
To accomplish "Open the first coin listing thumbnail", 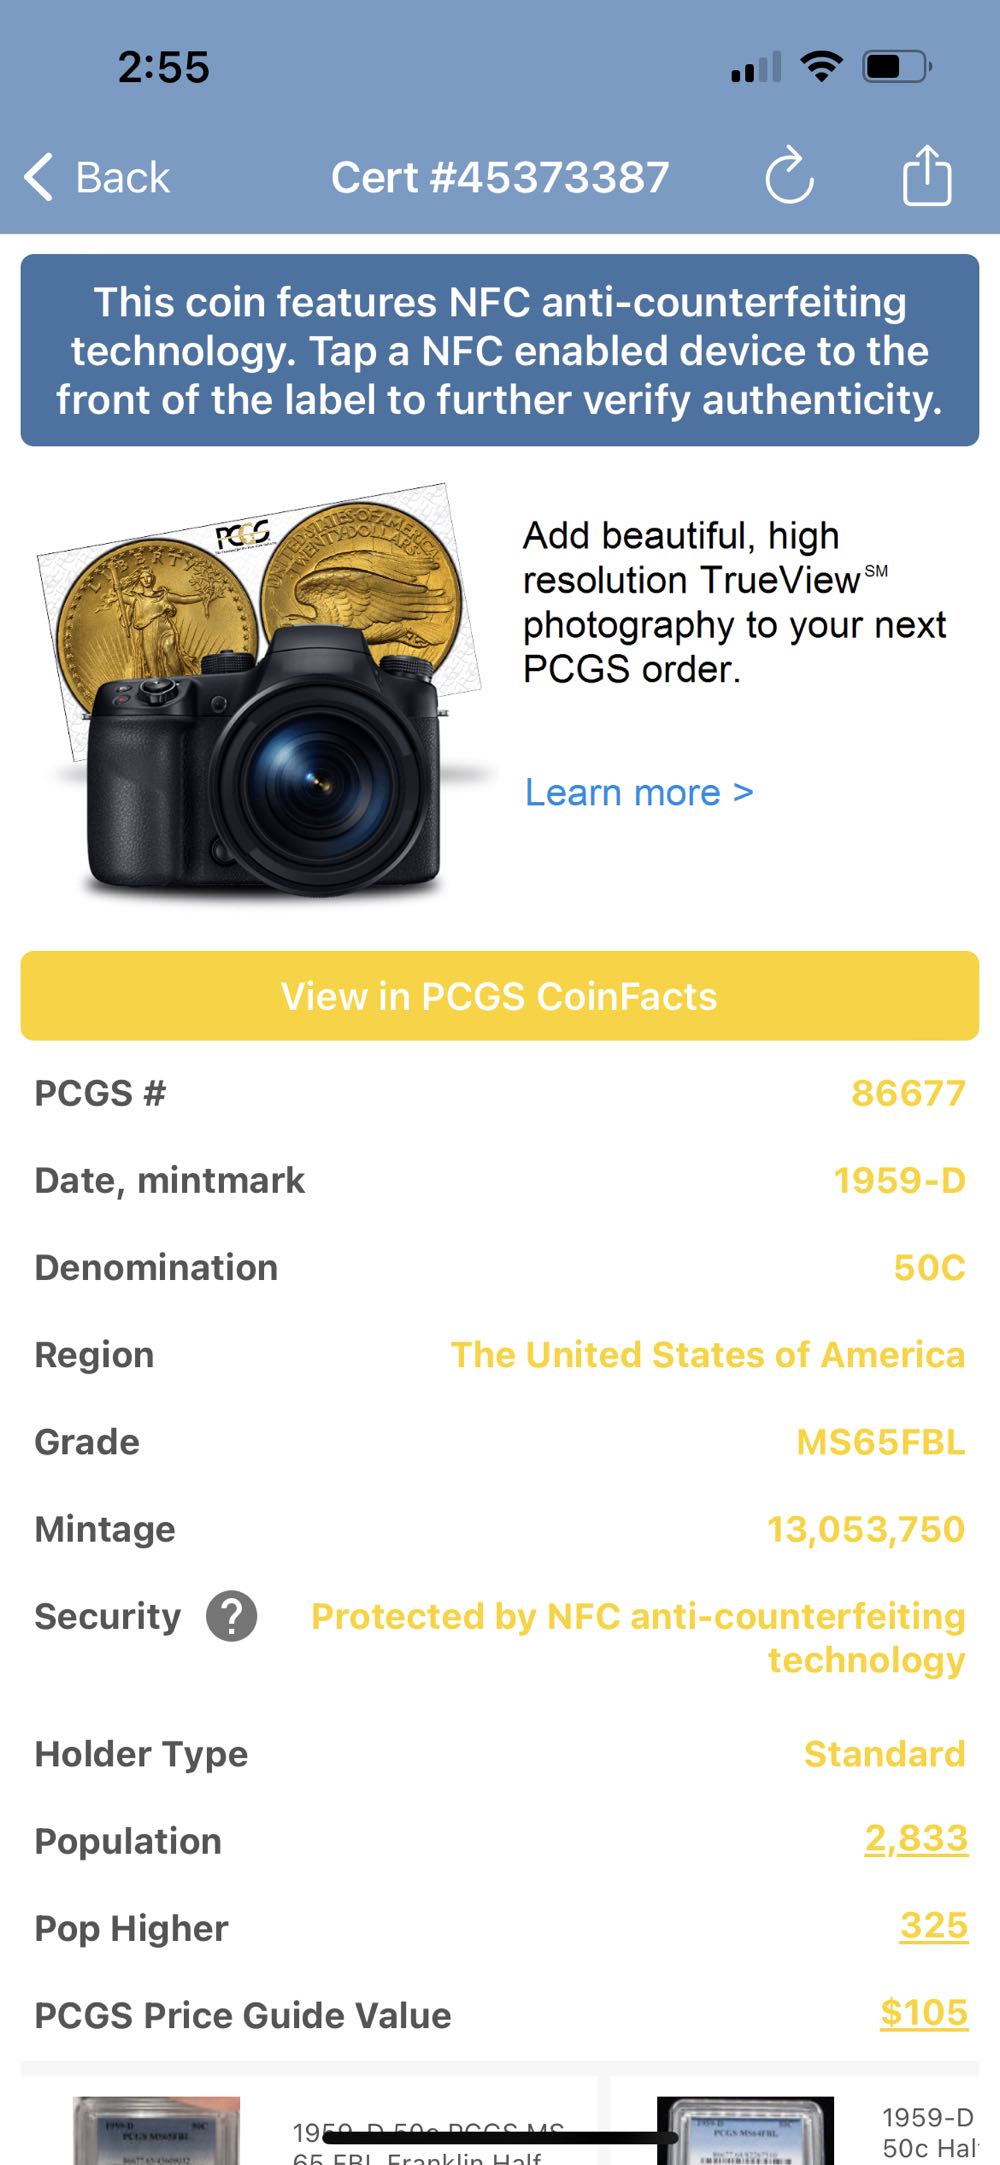I will point(157,2130).
